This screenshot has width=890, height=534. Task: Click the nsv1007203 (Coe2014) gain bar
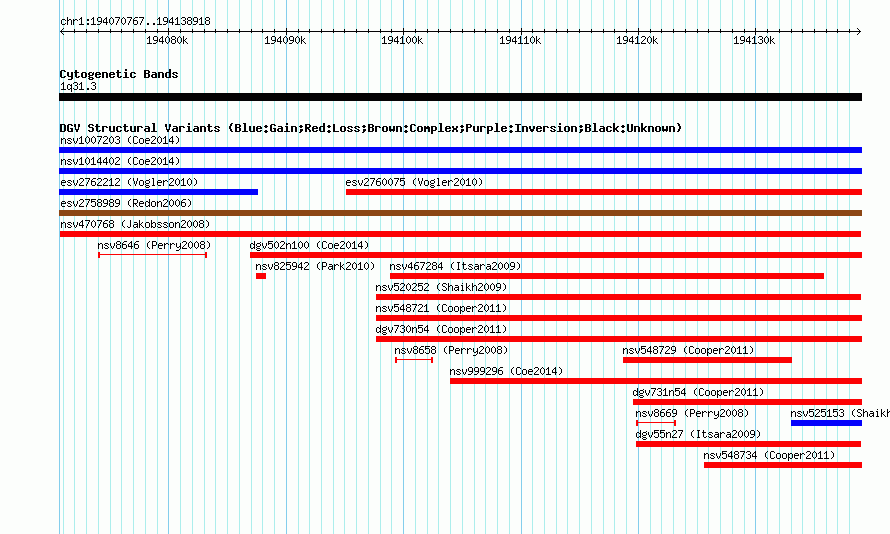point(460,150)
